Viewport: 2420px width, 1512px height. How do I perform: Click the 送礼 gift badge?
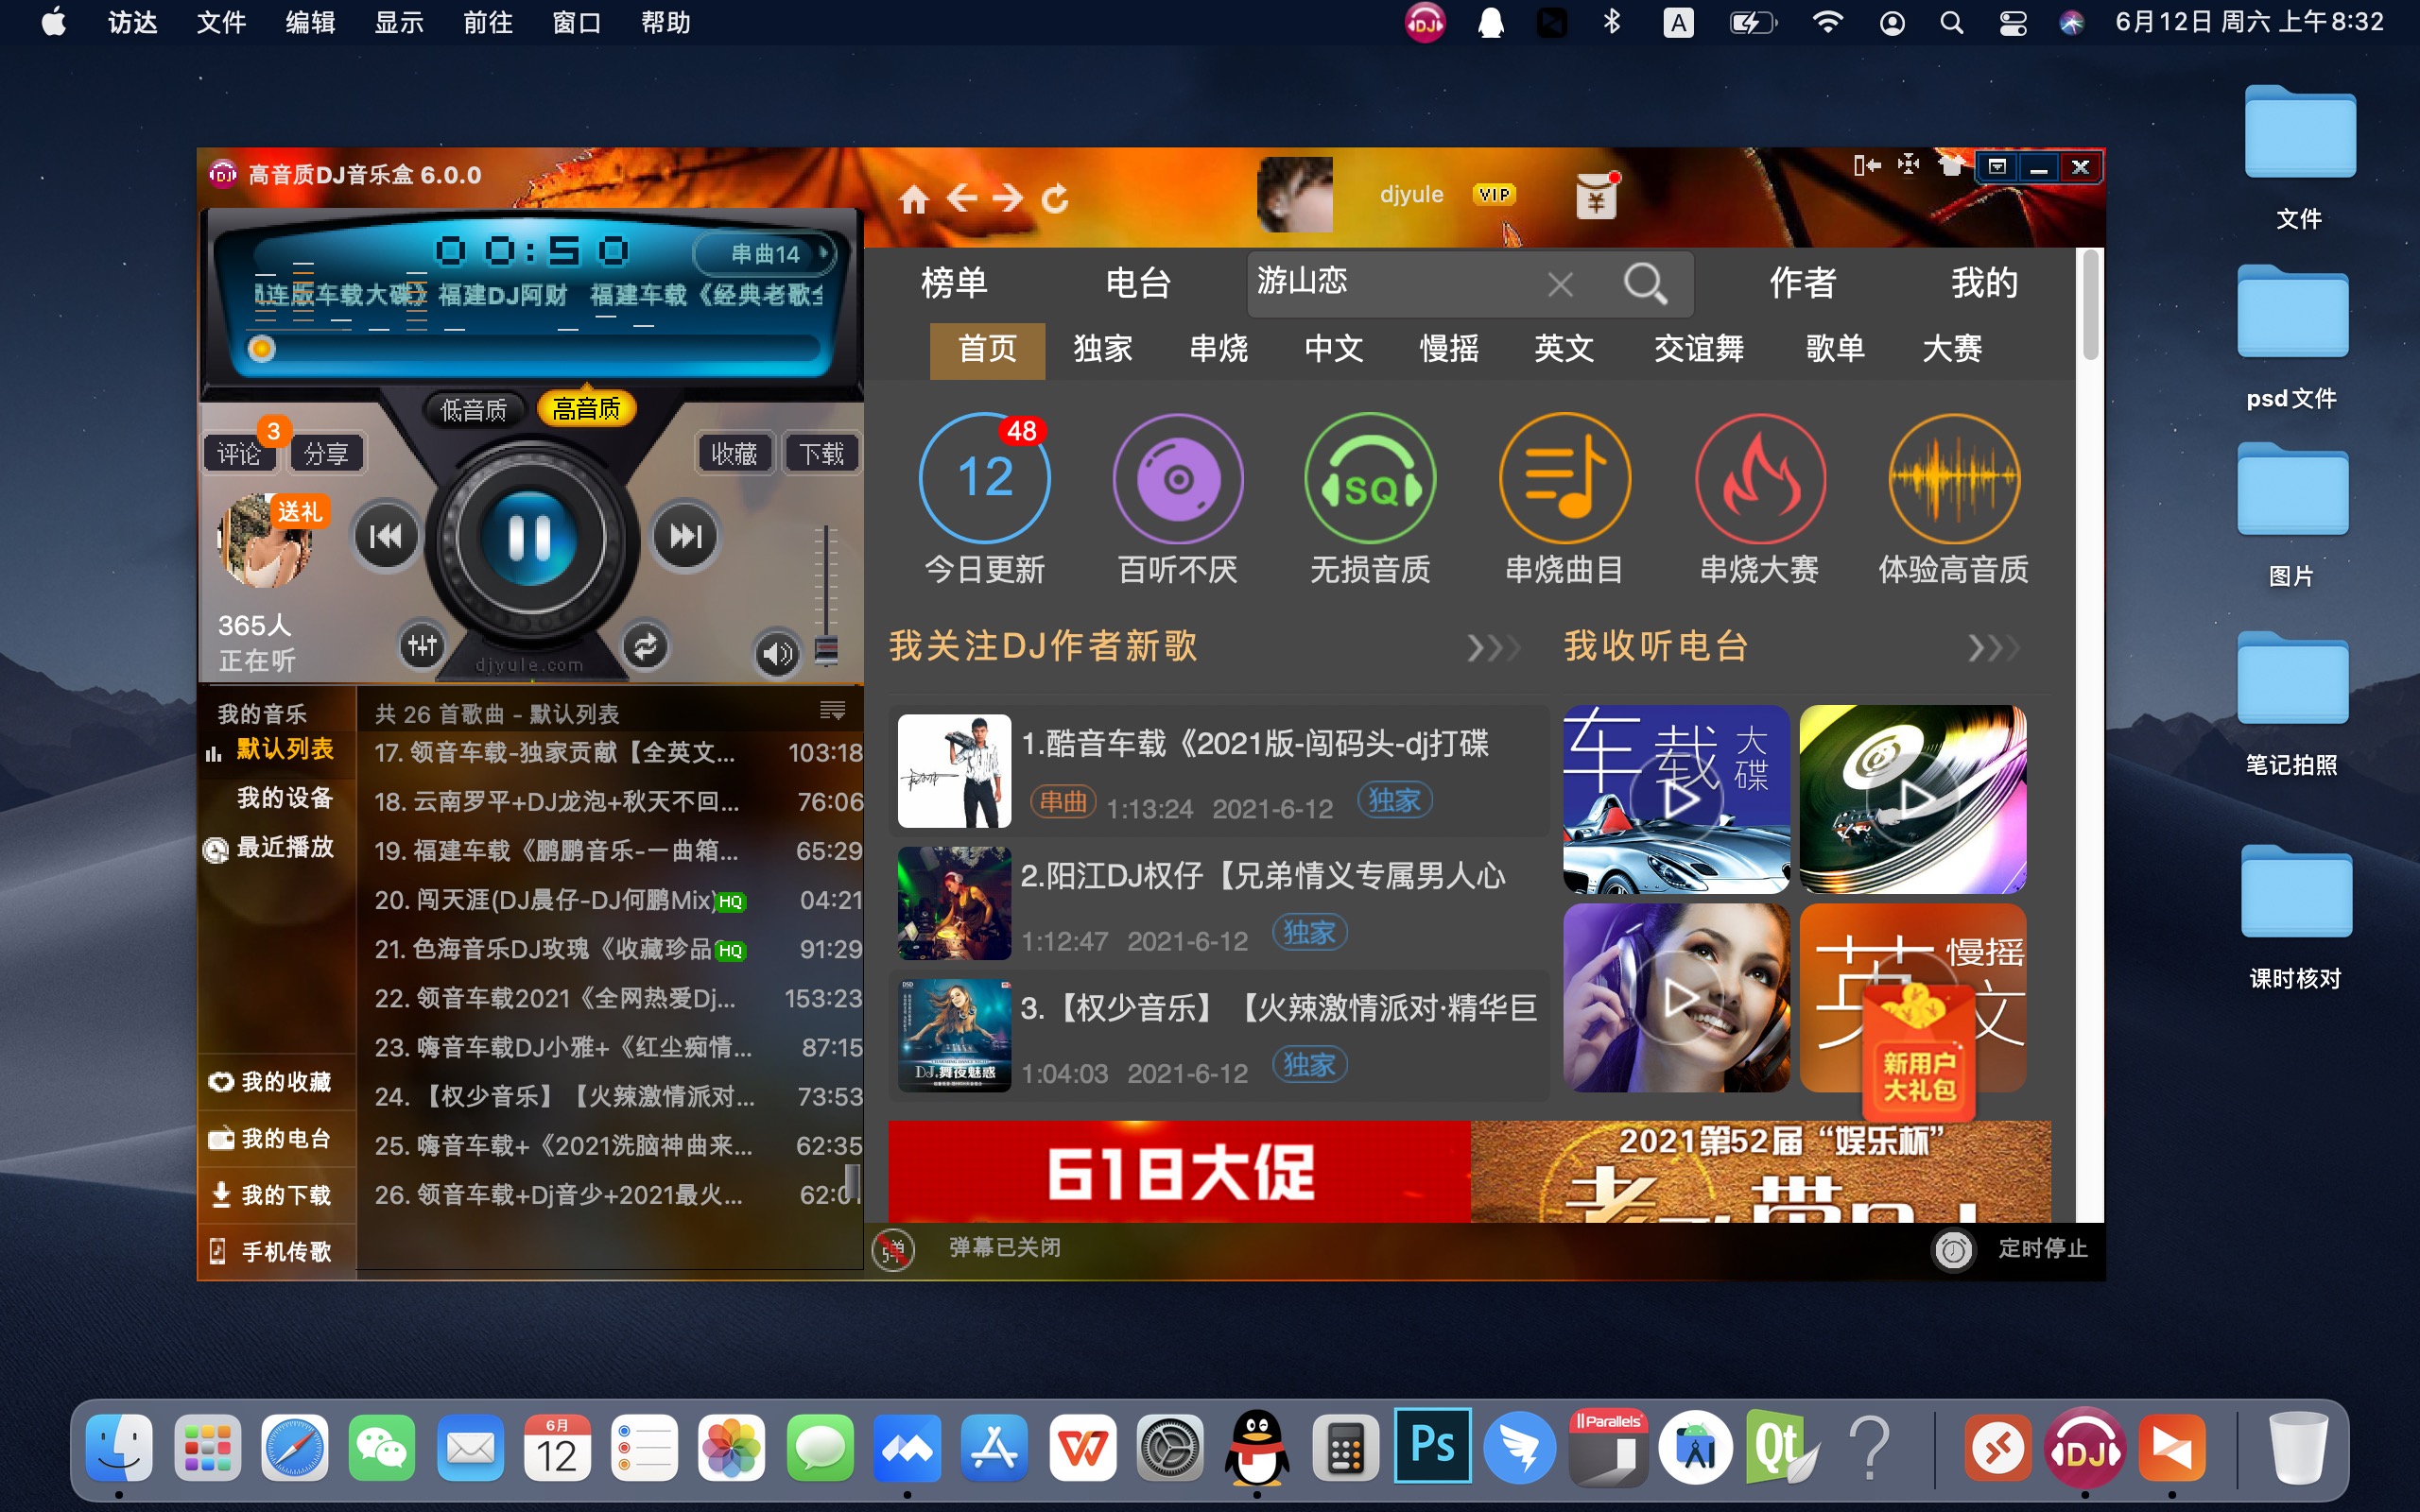tap(299, 512)
